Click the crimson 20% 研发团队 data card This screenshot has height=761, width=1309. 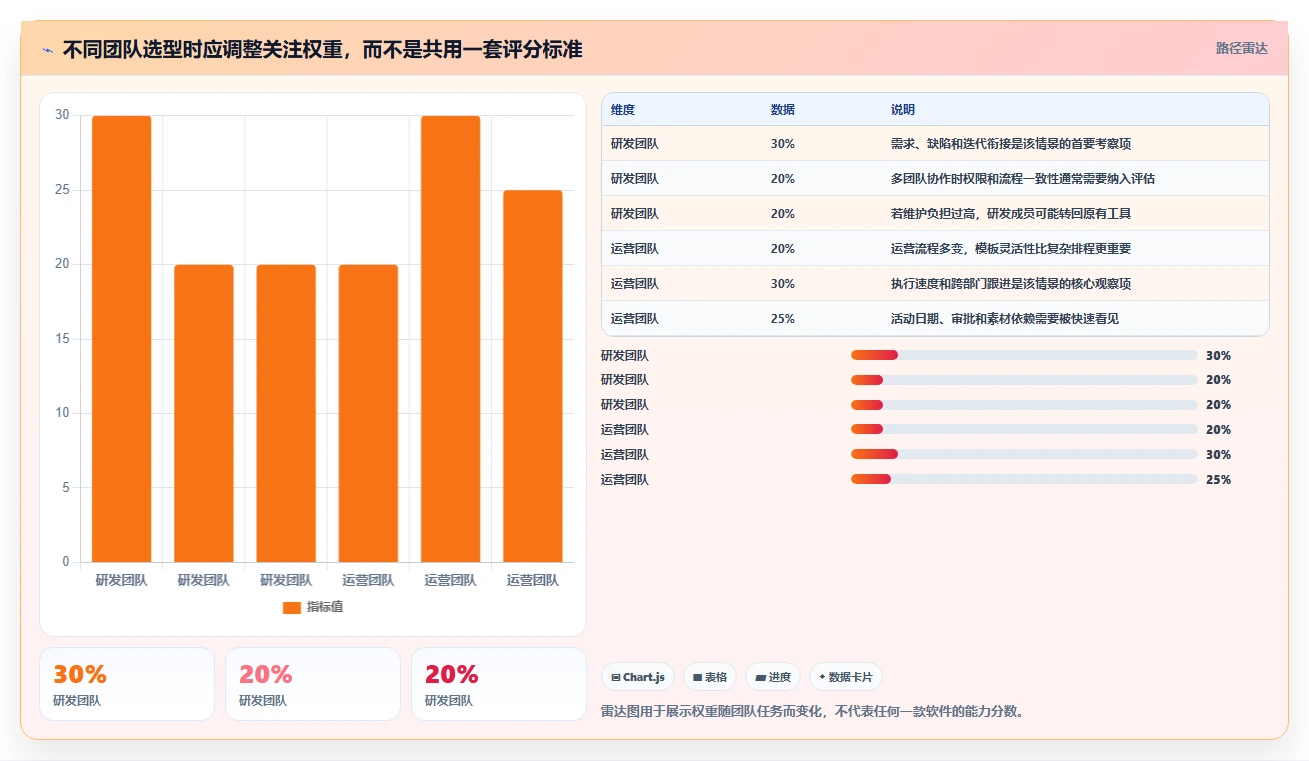point(499,684)
